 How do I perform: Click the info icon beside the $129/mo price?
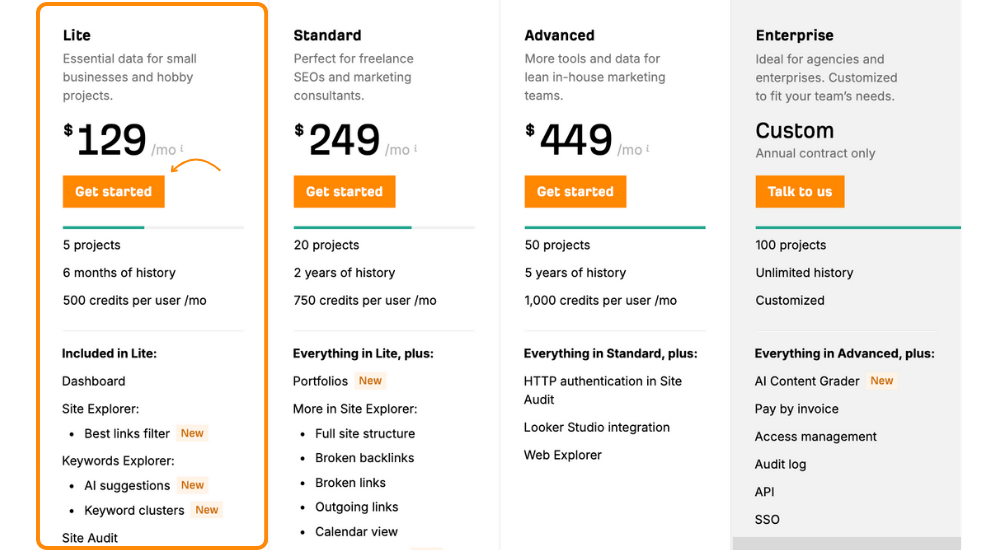coord(182,148)
